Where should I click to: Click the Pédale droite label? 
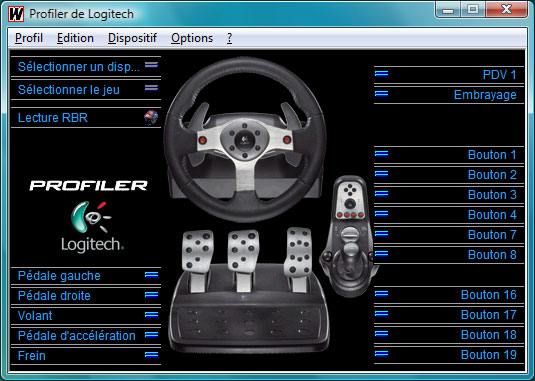tap(54, 295)
